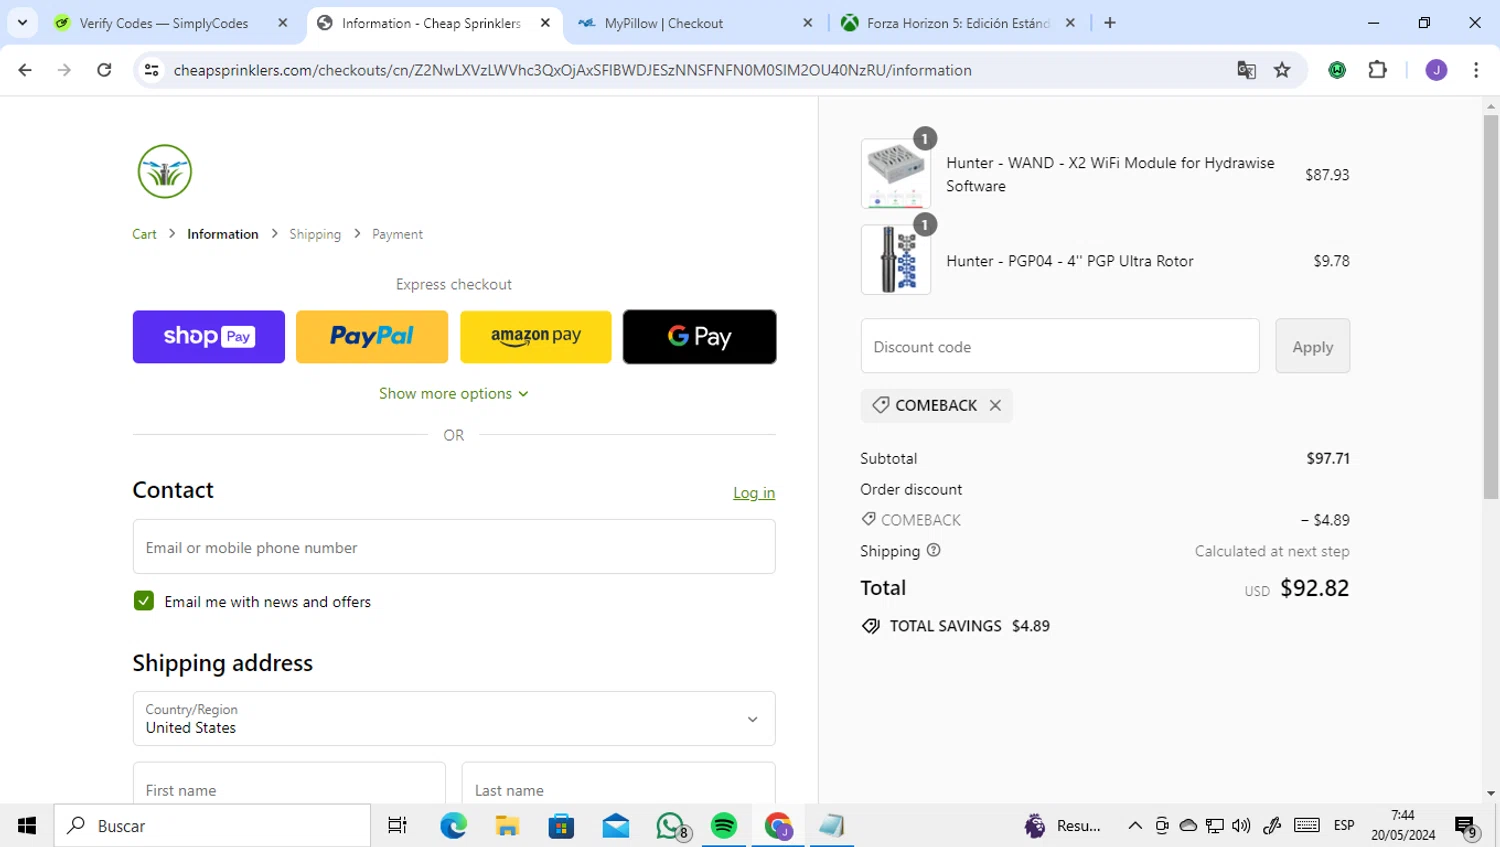Show hidden system tray icons
The width and height of the screenshot is (1500, 847).
[x=1135, y=826]
